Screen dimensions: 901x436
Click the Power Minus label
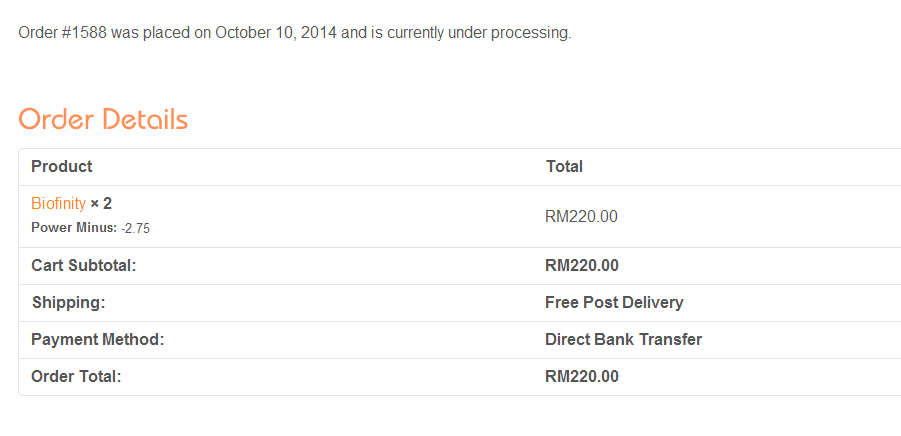[74, 228]
